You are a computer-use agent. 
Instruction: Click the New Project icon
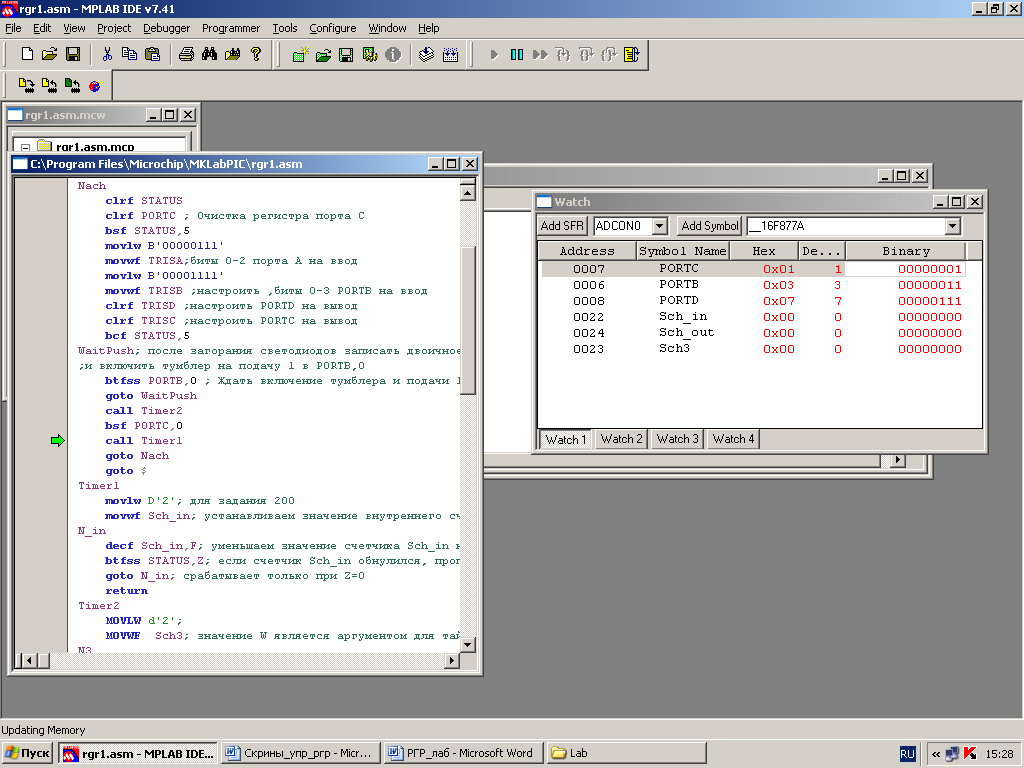300,55
